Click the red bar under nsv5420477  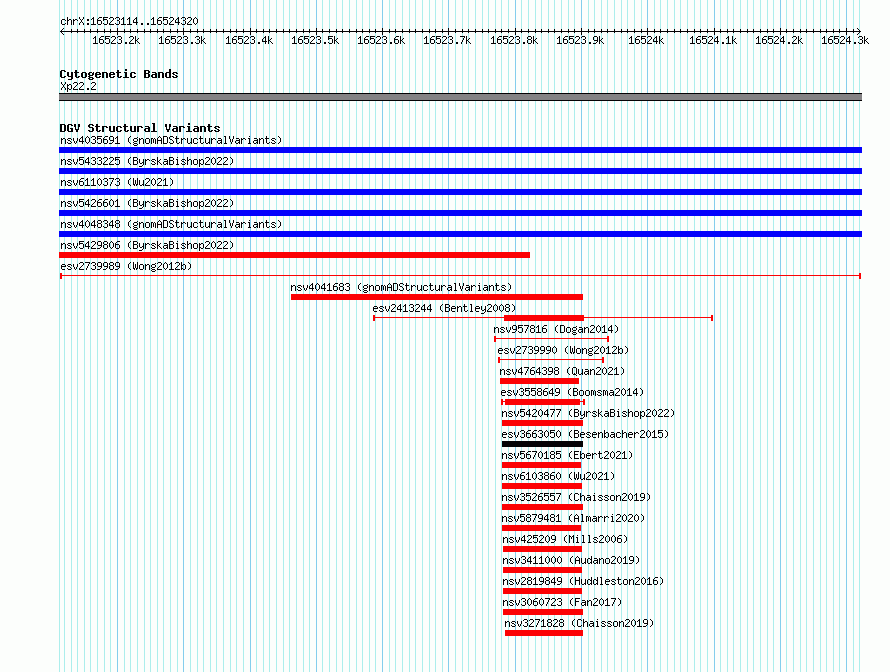click(543, 423)
